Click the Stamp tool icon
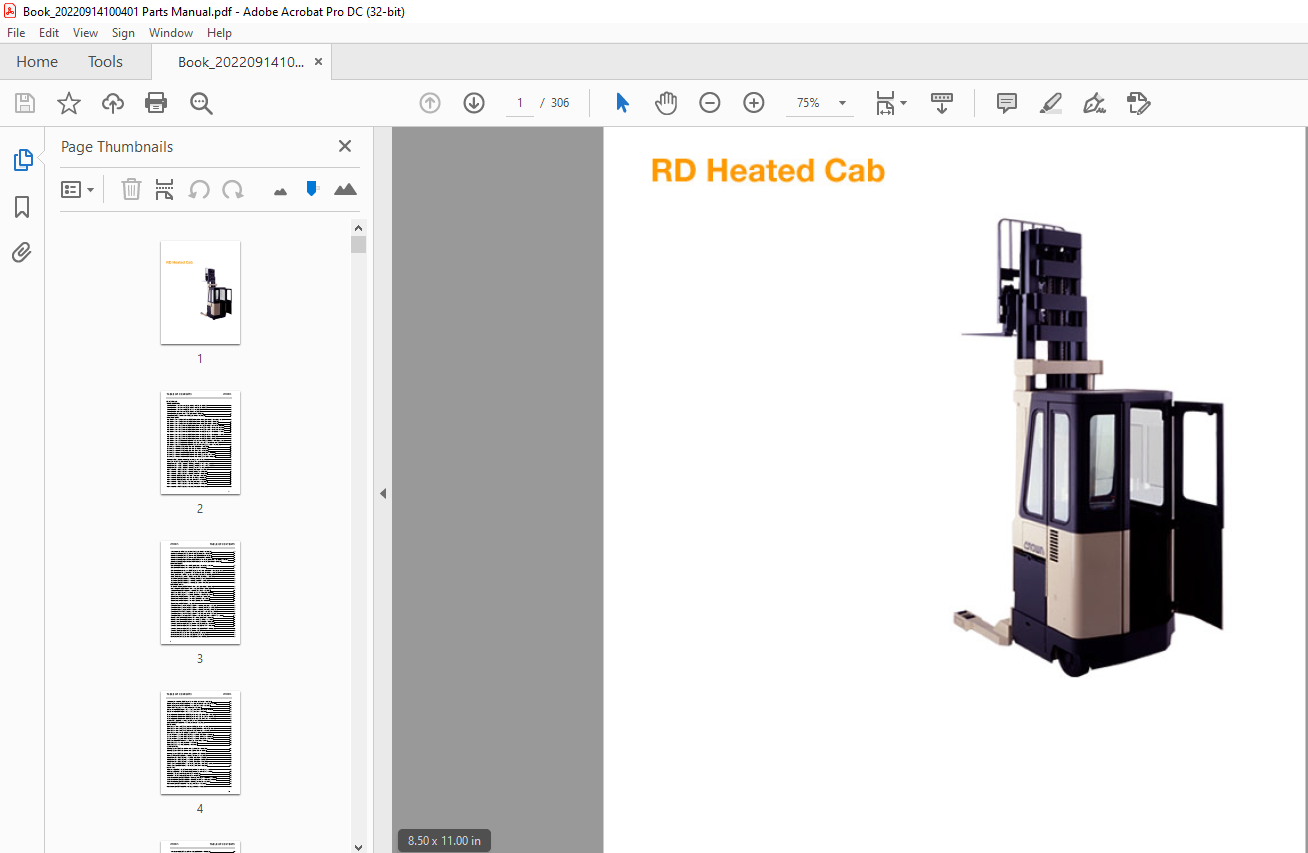This screenshot has height=853, width=1308. [1138, 103]
